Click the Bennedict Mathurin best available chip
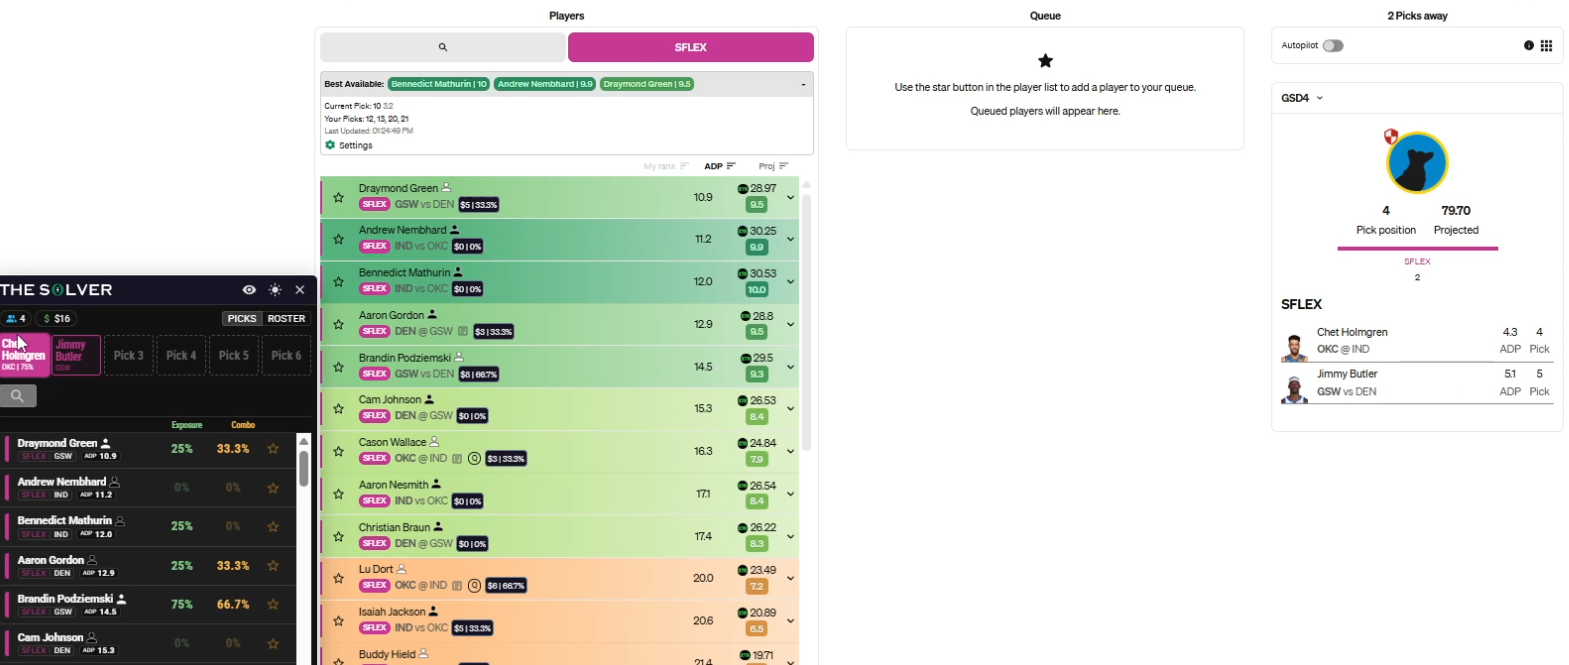The width and height of the screenshot is (1569, 665). (x=439, y=85)
